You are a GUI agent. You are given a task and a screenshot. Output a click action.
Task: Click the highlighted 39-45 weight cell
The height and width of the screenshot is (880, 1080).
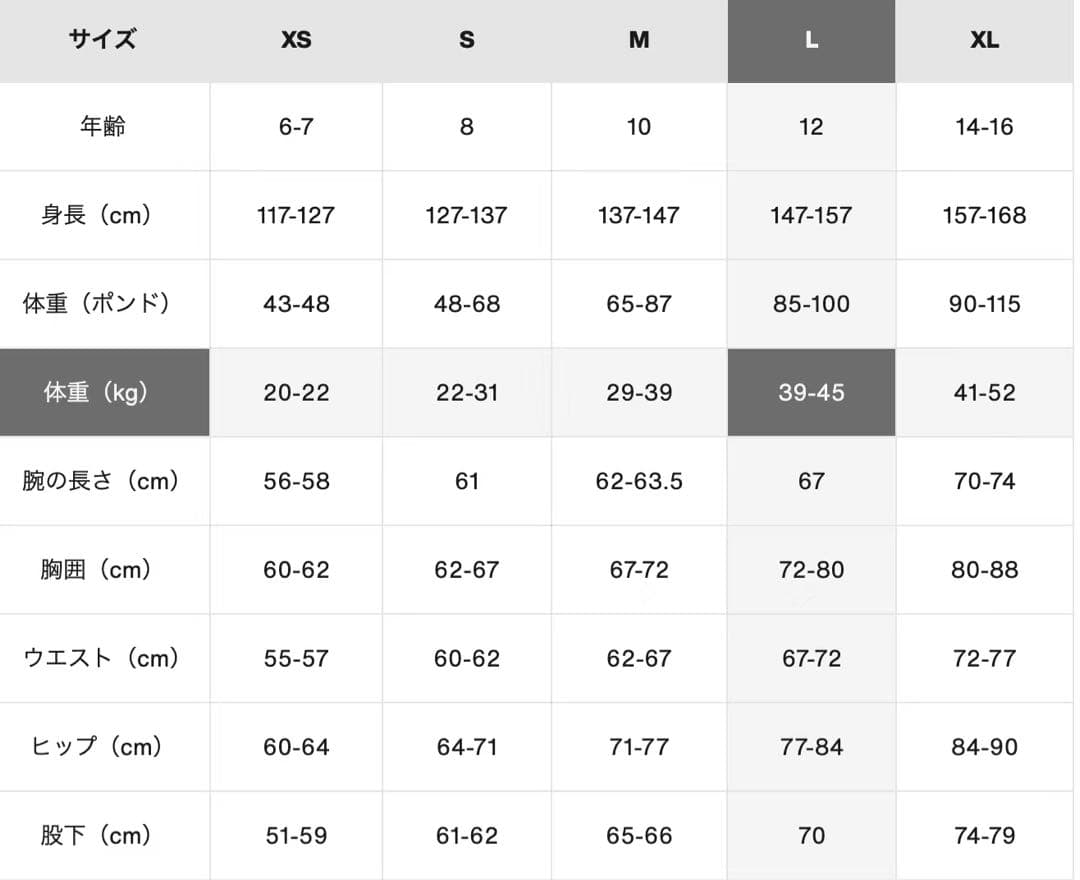coord(811,393)
